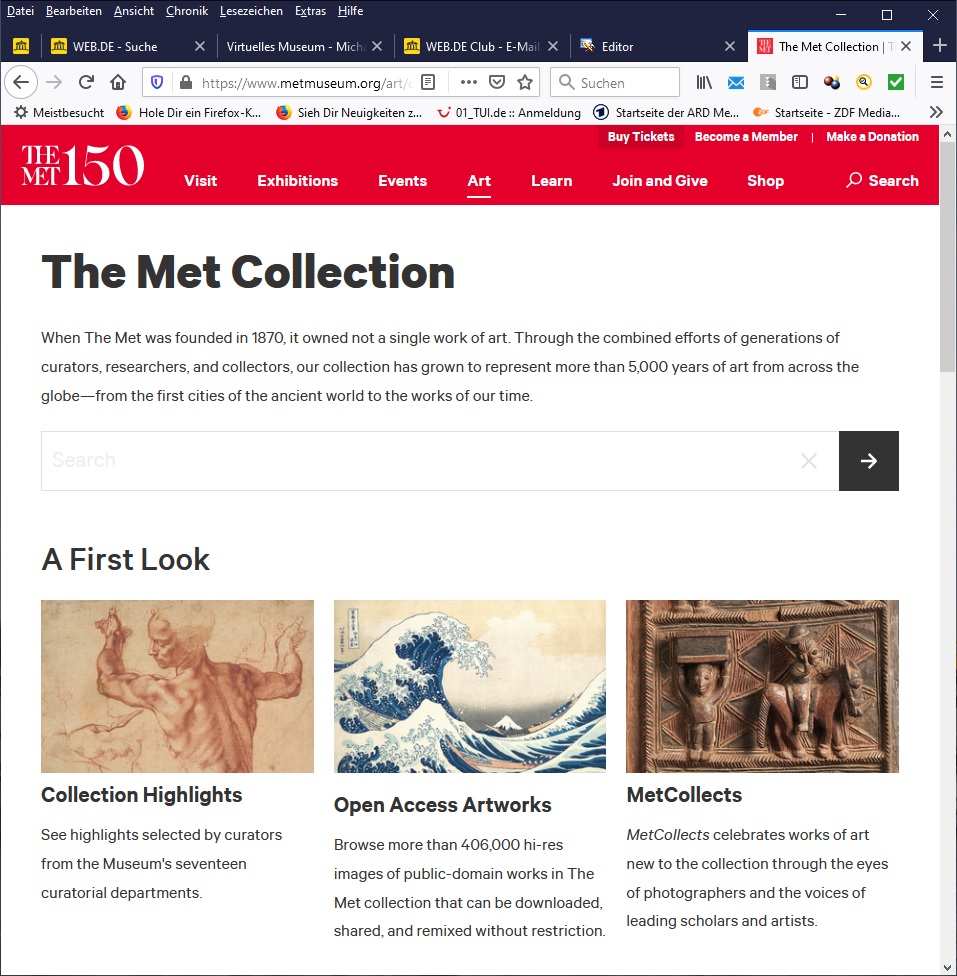
Task: Show sidebars with the sidebar toolbar icon
Action: [x=799, y=82]
